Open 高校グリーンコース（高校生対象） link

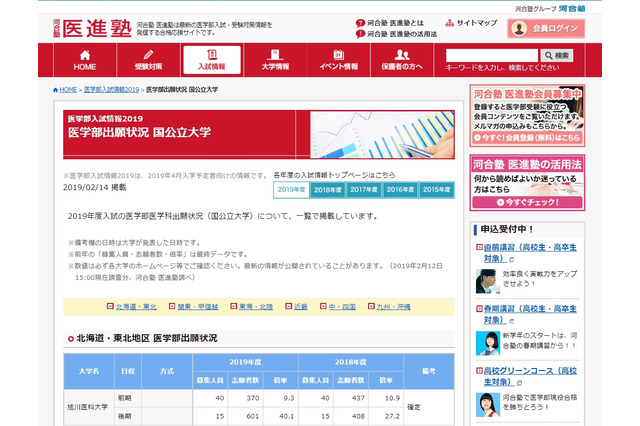pyautogui.click(x=530, y=376)
